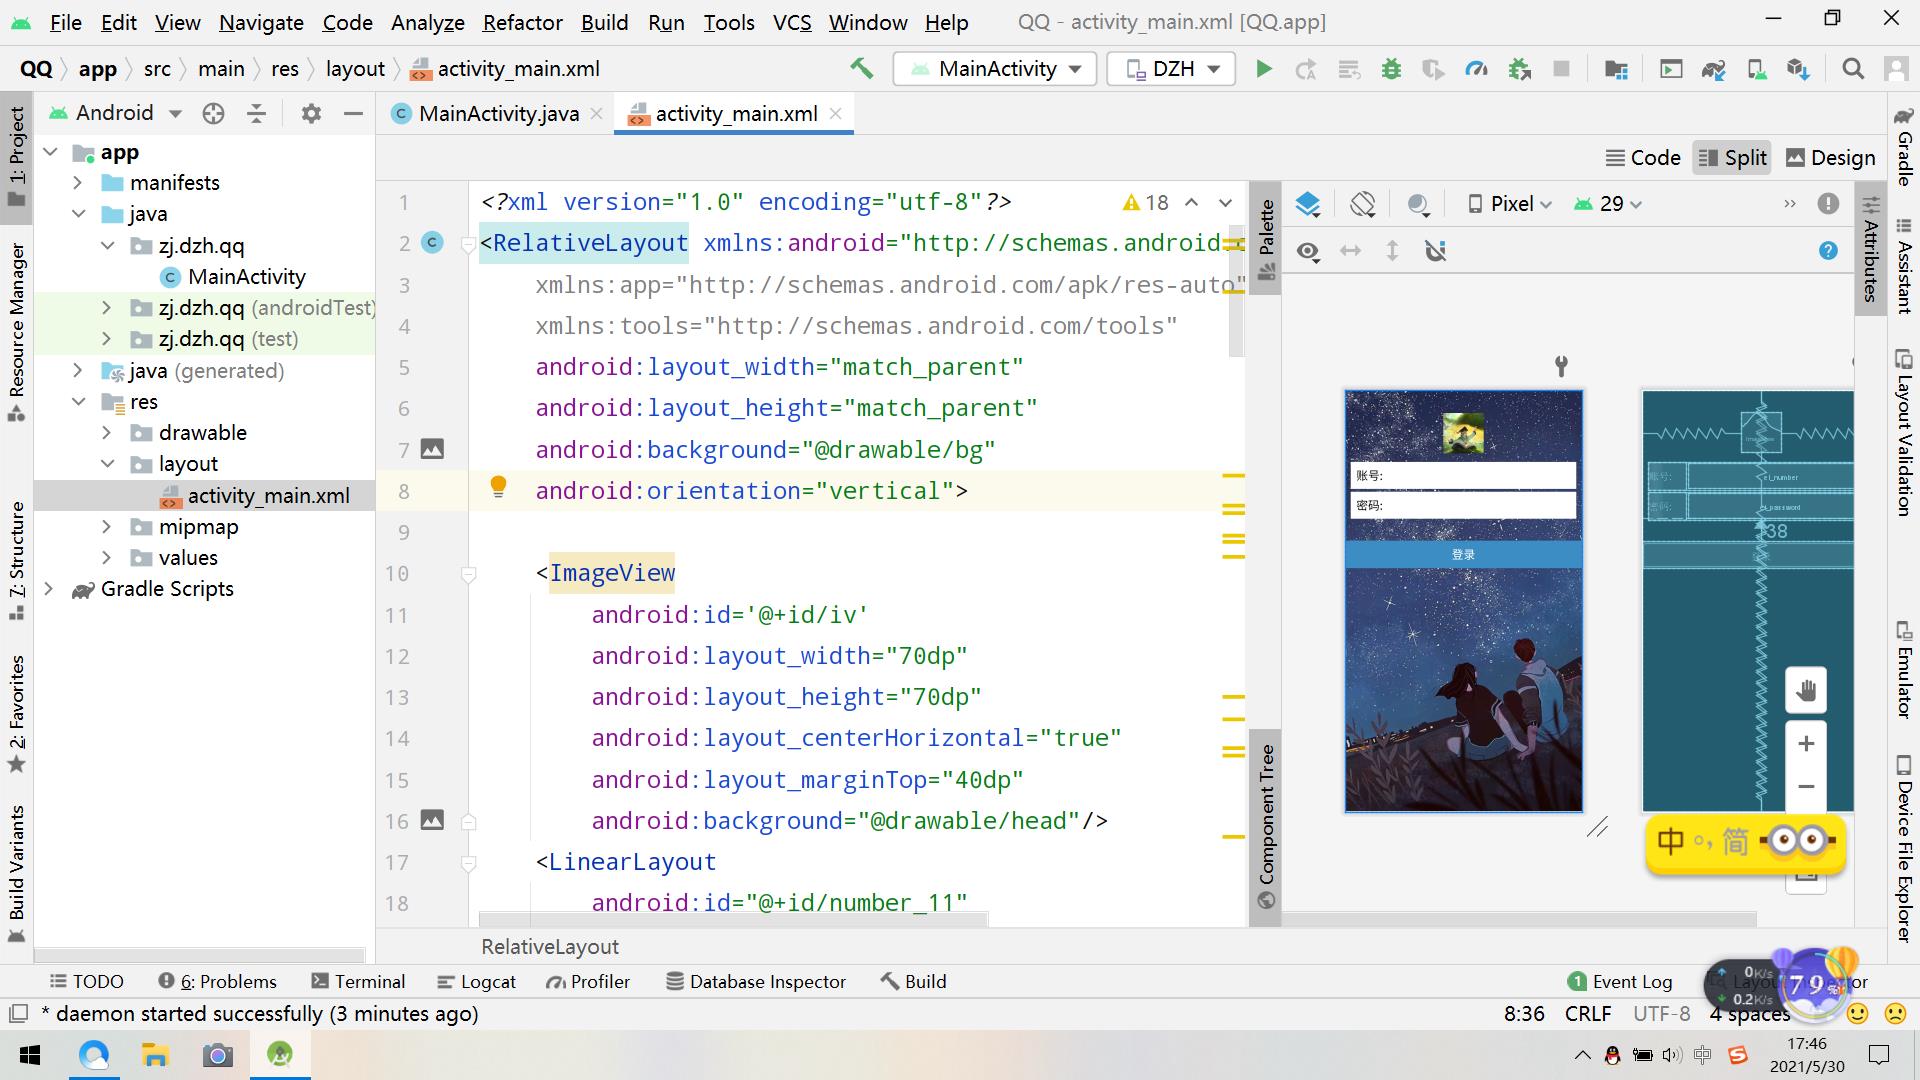Image resolution: width=1920 pixels, height=1080 pixels.
Task: Switch editor to Split view
Action: coord(1732,158)
